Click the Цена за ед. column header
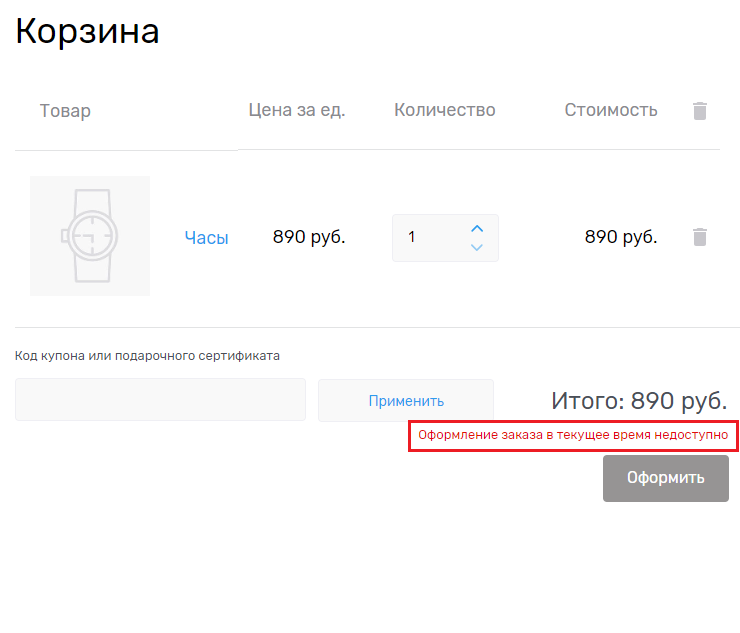This screenshot has width=740, height=633. (x=297, y=110)
